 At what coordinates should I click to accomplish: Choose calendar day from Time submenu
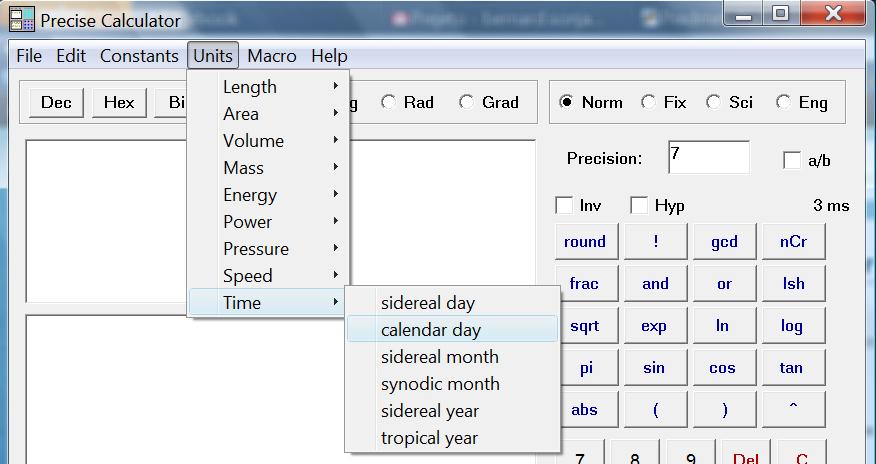pos(452,329)
